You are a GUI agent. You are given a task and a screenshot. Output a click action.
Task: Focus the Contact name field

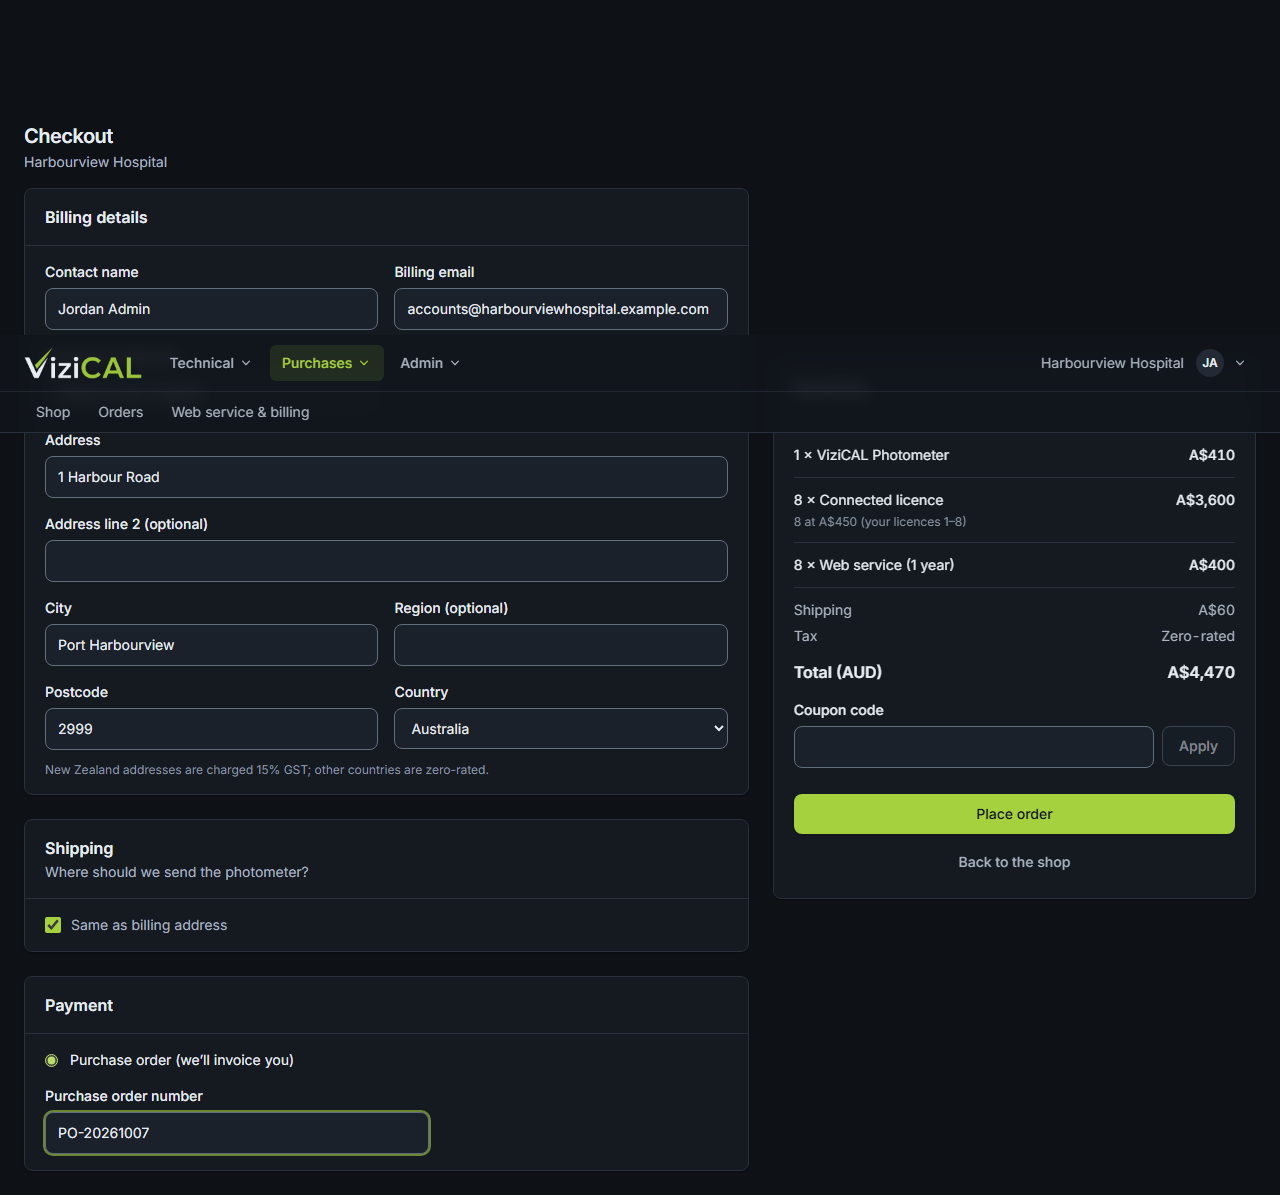click(211, 309)
